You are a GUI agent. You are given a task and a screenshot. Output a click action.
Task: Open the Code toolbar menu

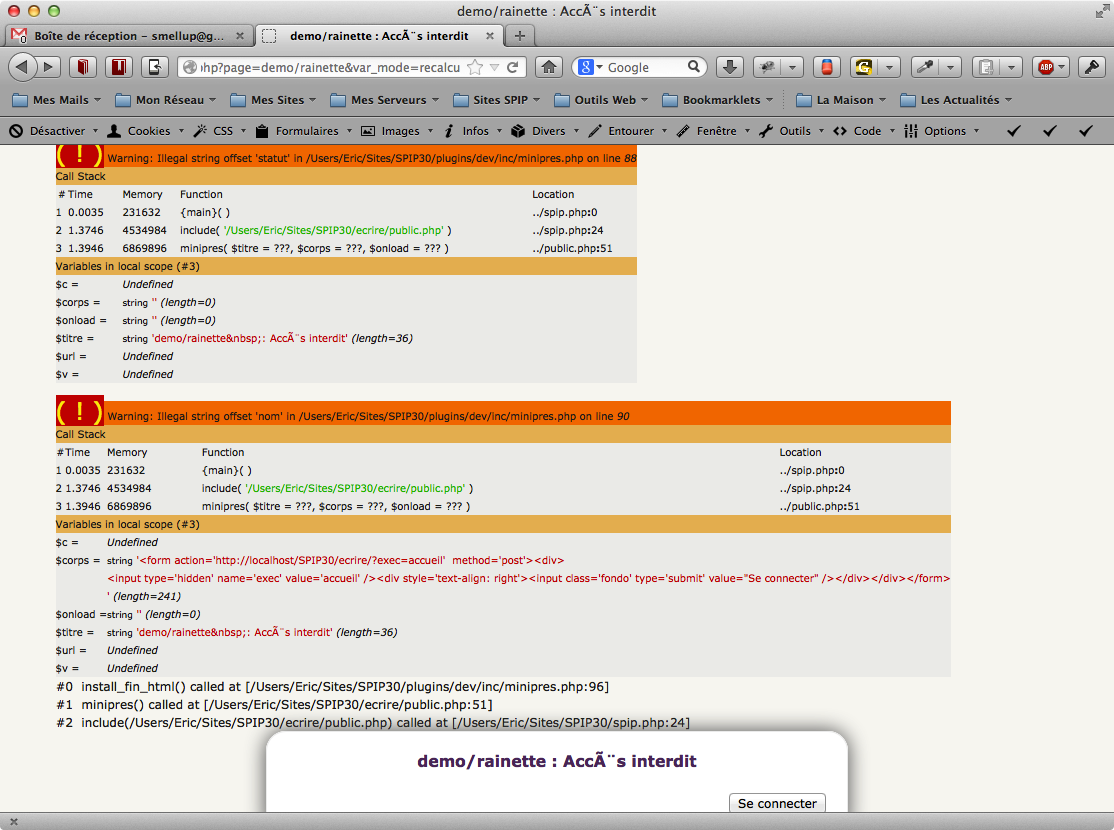coord(864,131)
